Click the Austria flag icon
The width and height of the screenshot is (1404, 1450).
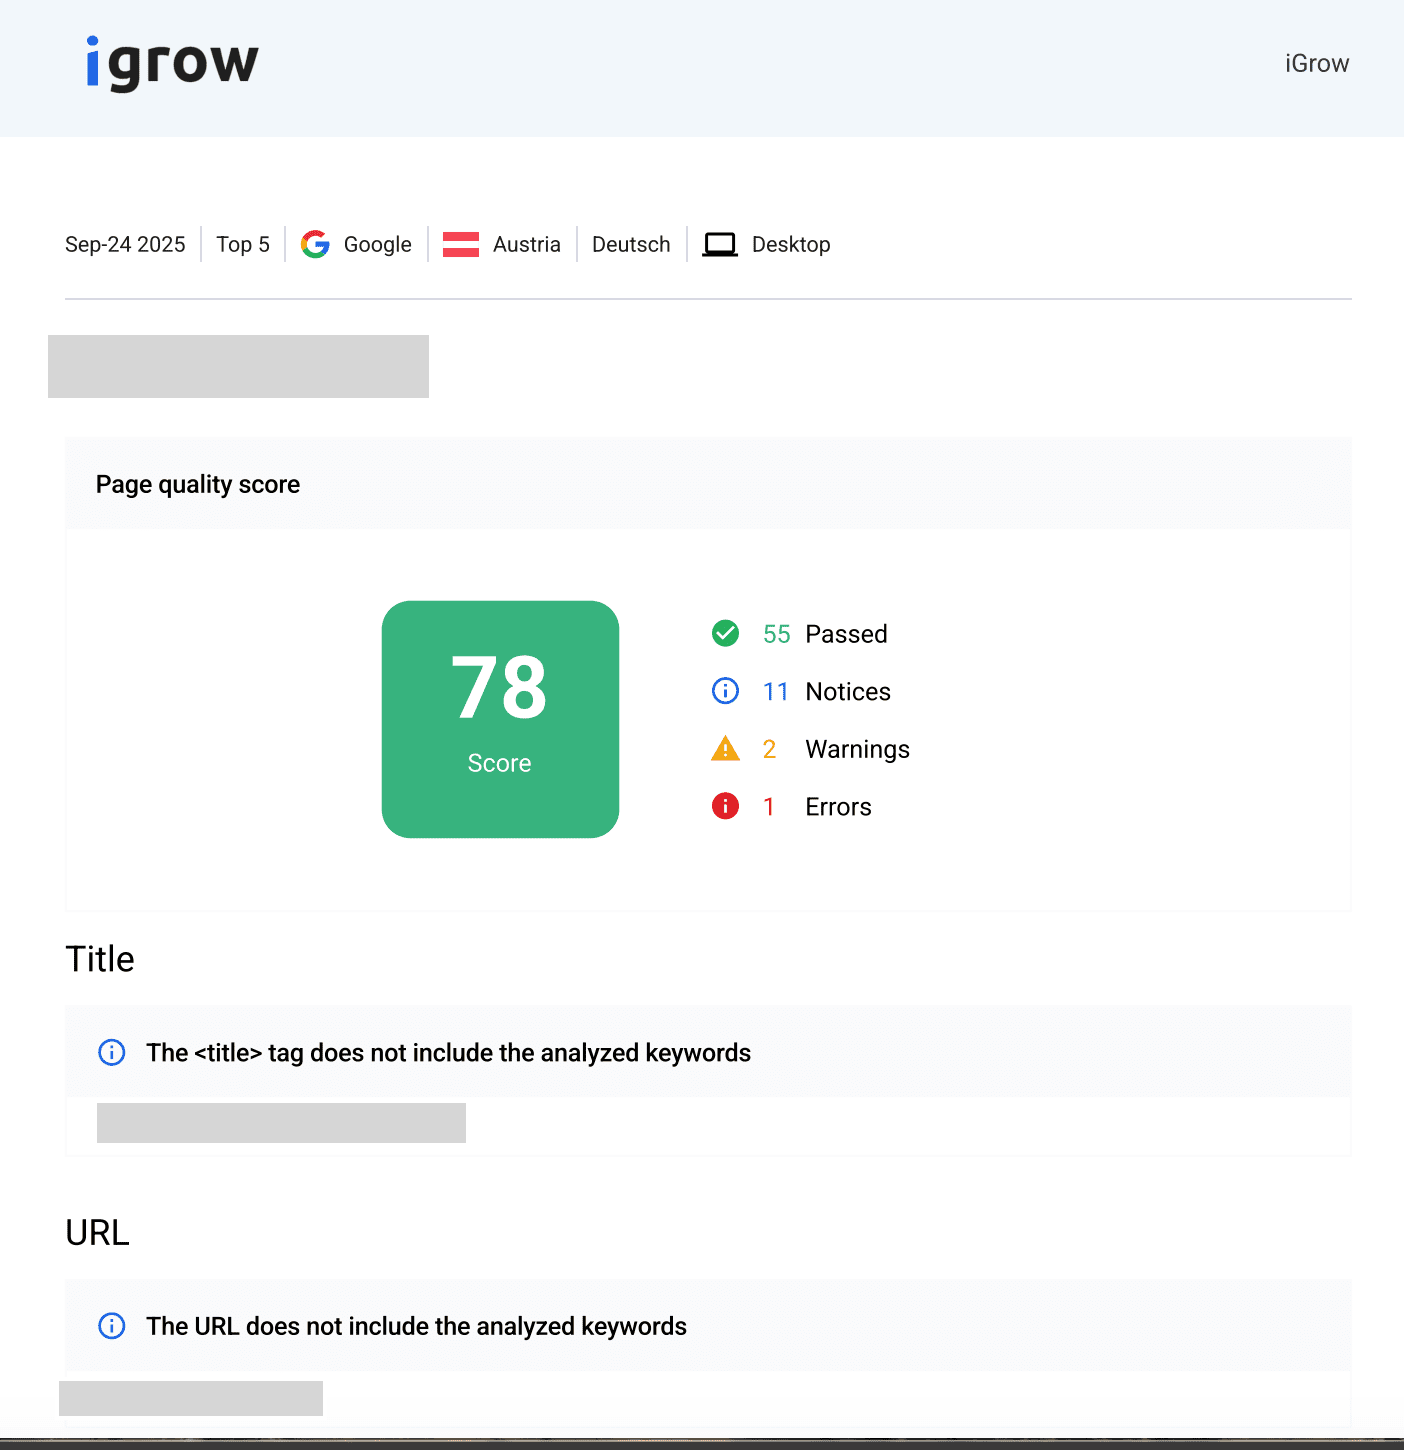[x=461, y=244]
